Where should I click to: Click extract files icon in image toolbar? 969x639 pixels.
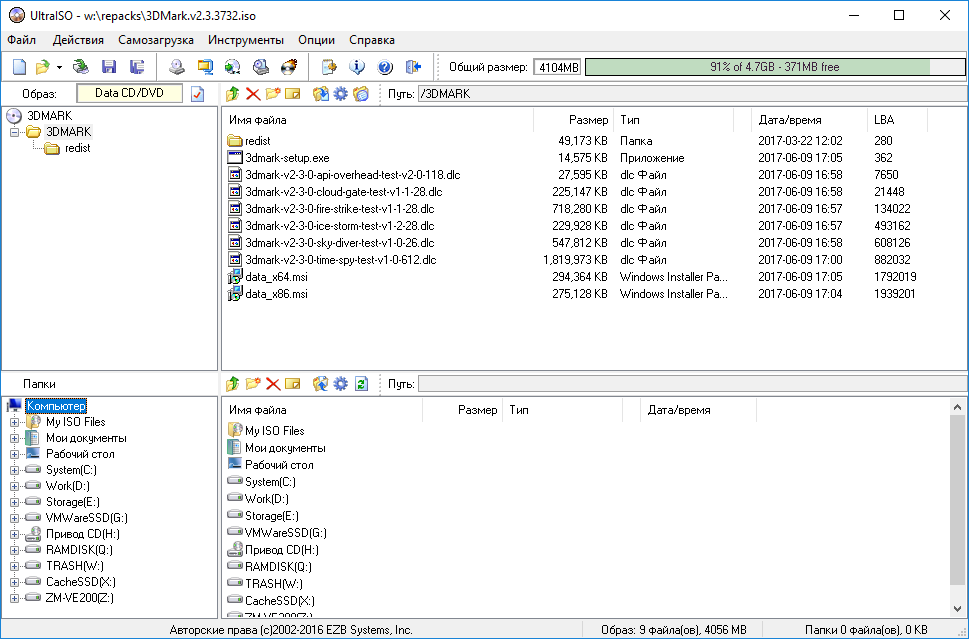coord(320,94)
